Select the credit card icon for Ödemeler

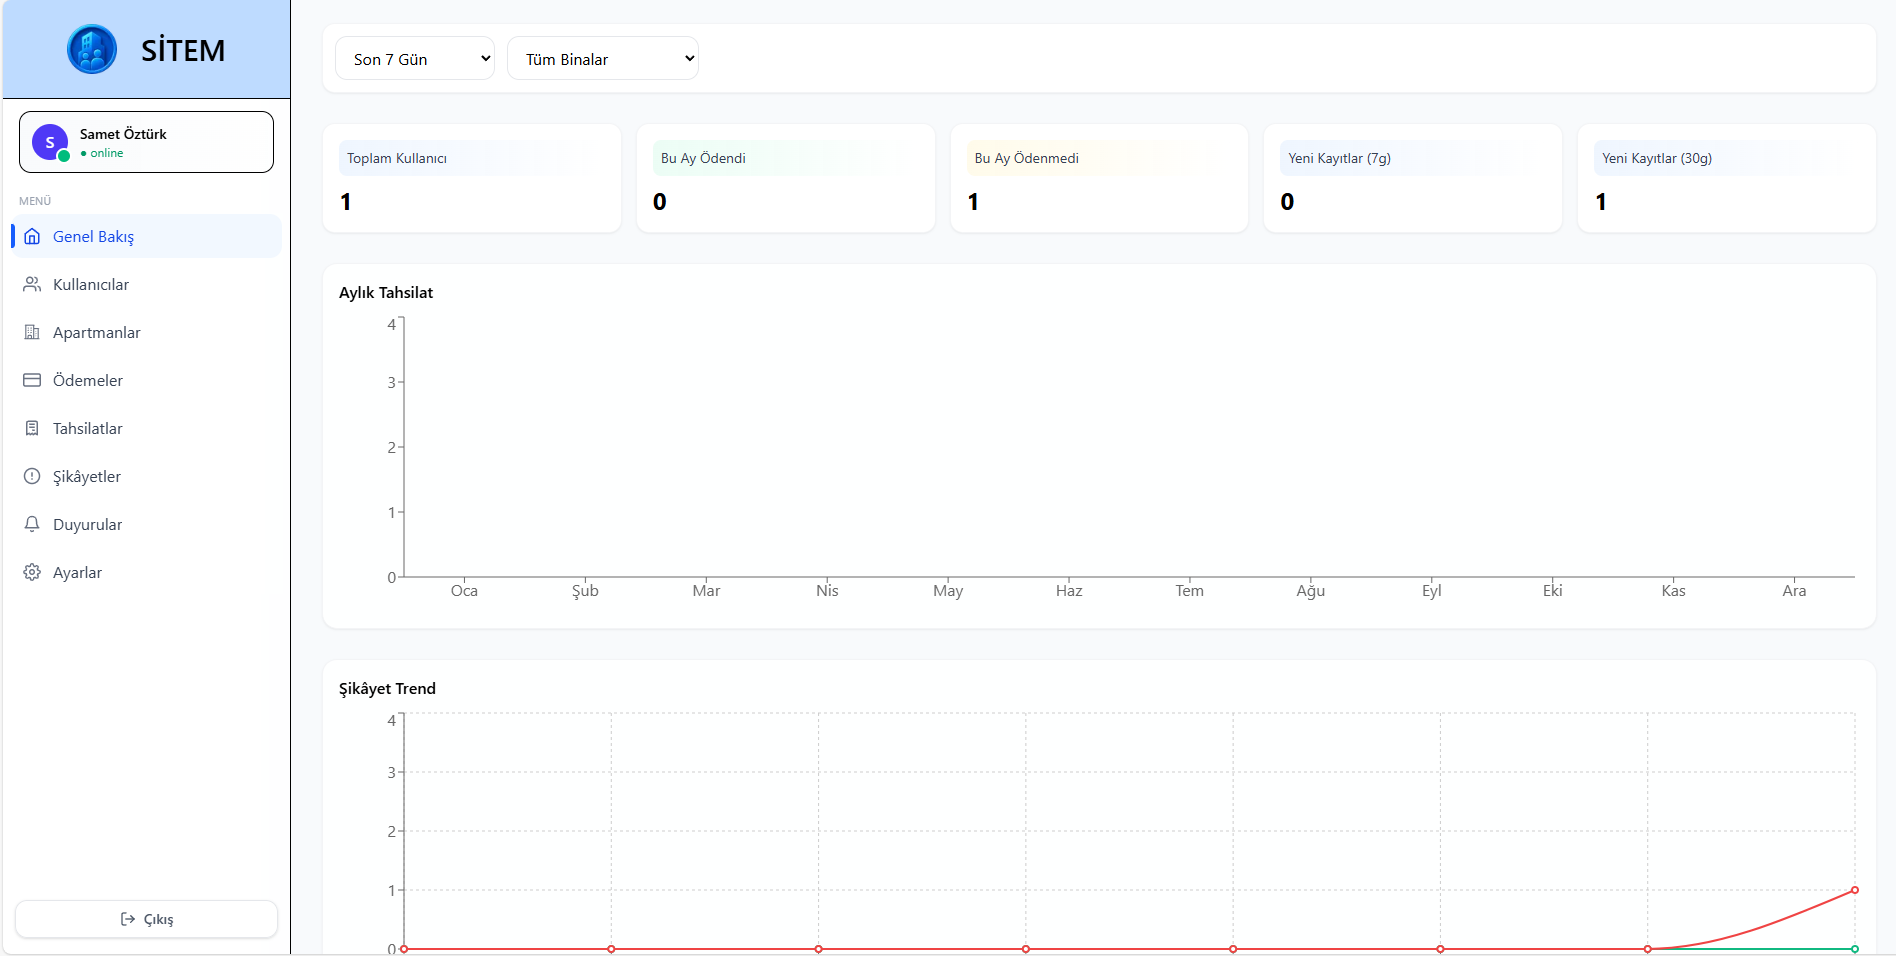click(x=33, y=380)
